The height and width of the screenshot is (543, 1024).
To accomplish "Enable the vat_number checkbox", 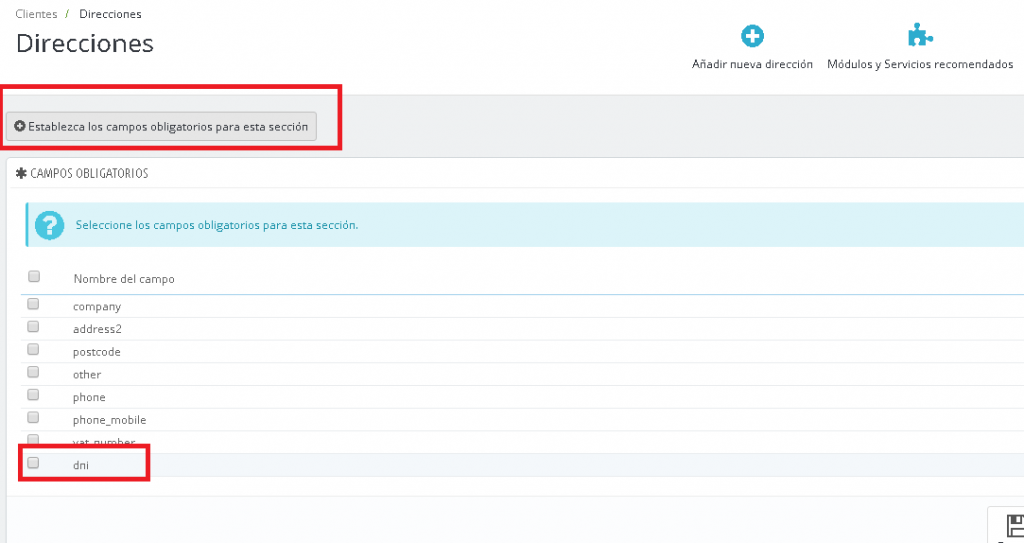I will pos(34,440).
